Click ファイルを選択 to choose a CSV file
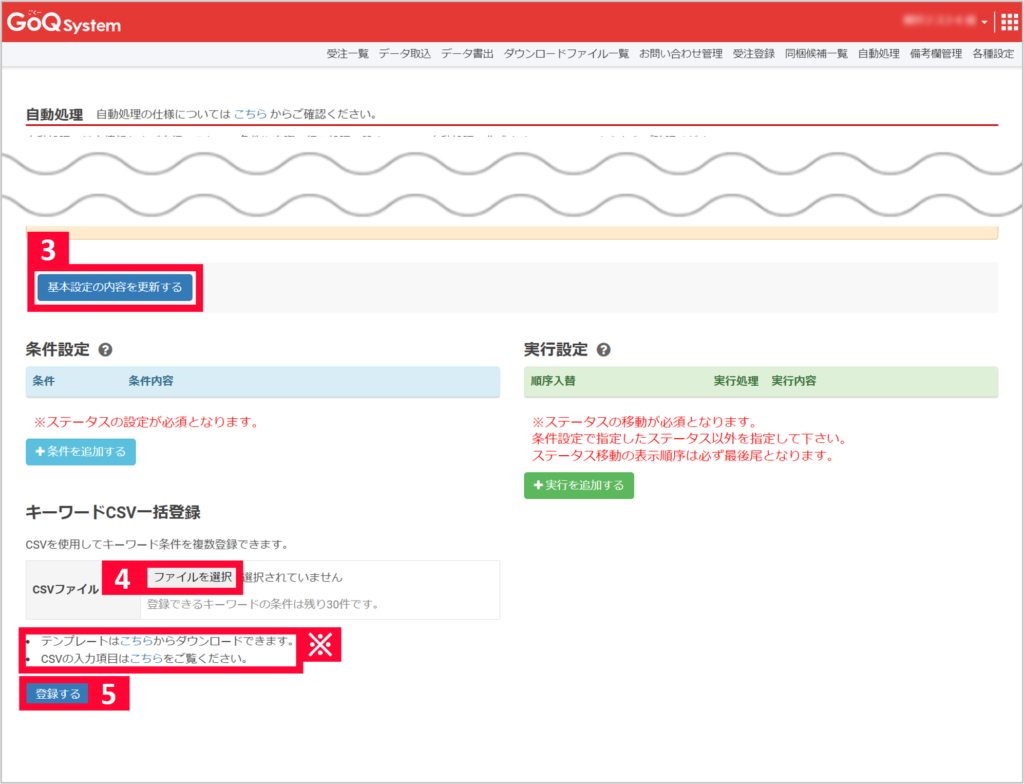 tap(192, 578)
